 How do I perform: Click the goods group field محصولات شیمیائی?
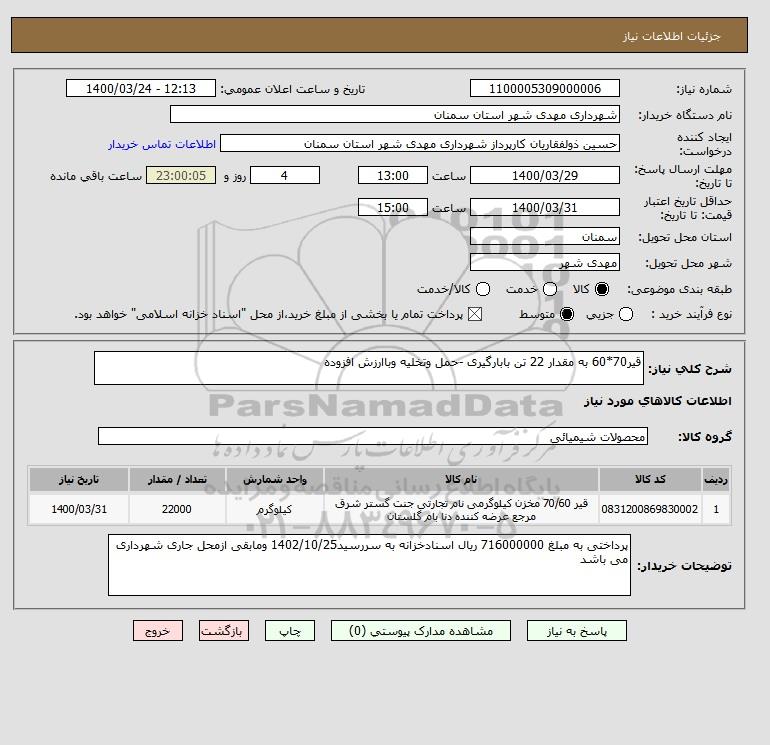coord(373,436)
